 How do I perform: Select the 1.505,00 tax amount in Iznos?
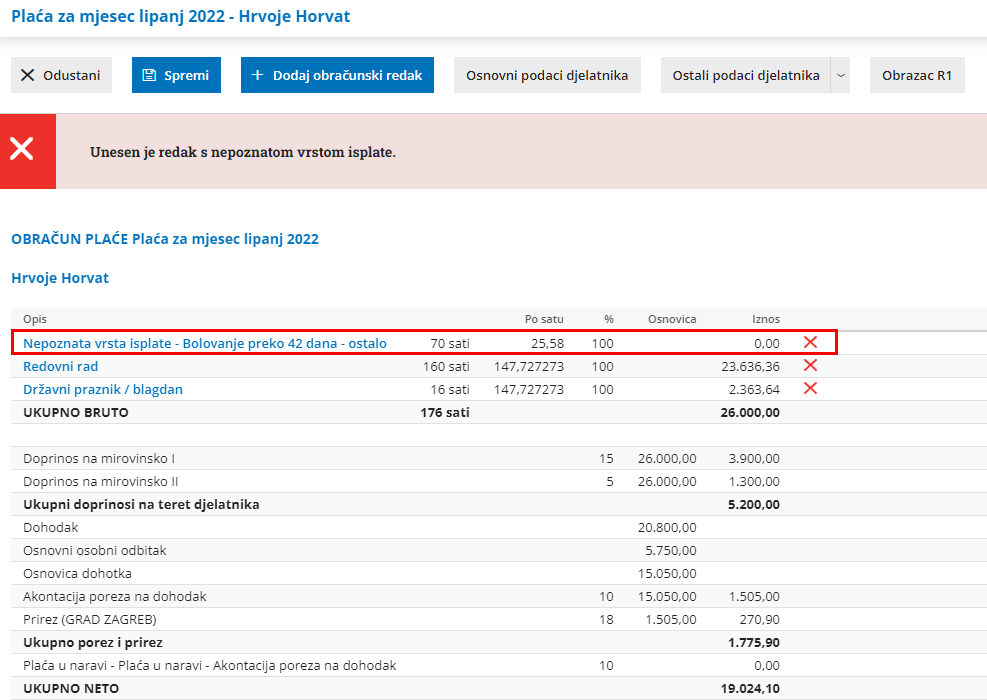coord(754,596)
